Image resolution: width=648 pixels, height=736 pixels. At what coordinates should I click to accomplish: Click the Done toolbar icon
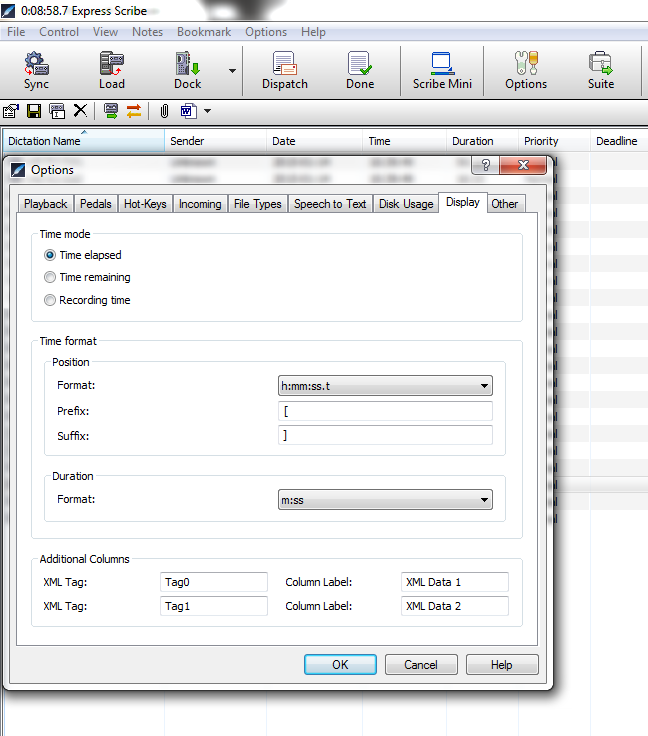pyautogui.click(x=360, y=70)
